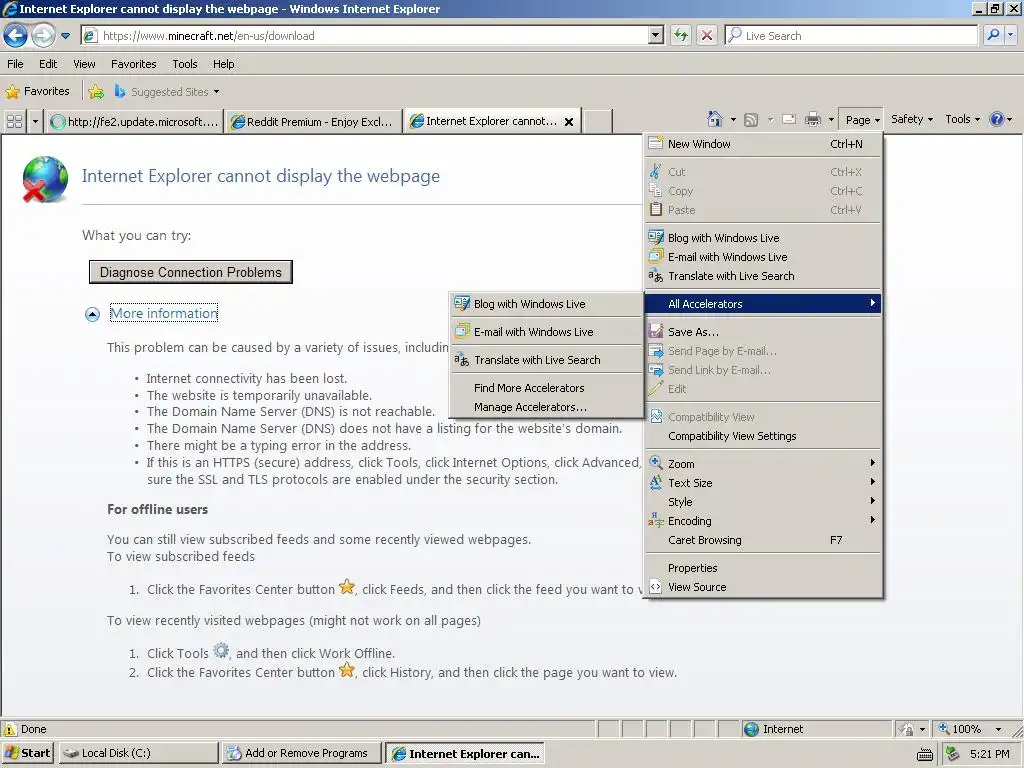
Task: Open the search provider dropdown arrow
Action: pyautogui.click(x=1010, y=35)
